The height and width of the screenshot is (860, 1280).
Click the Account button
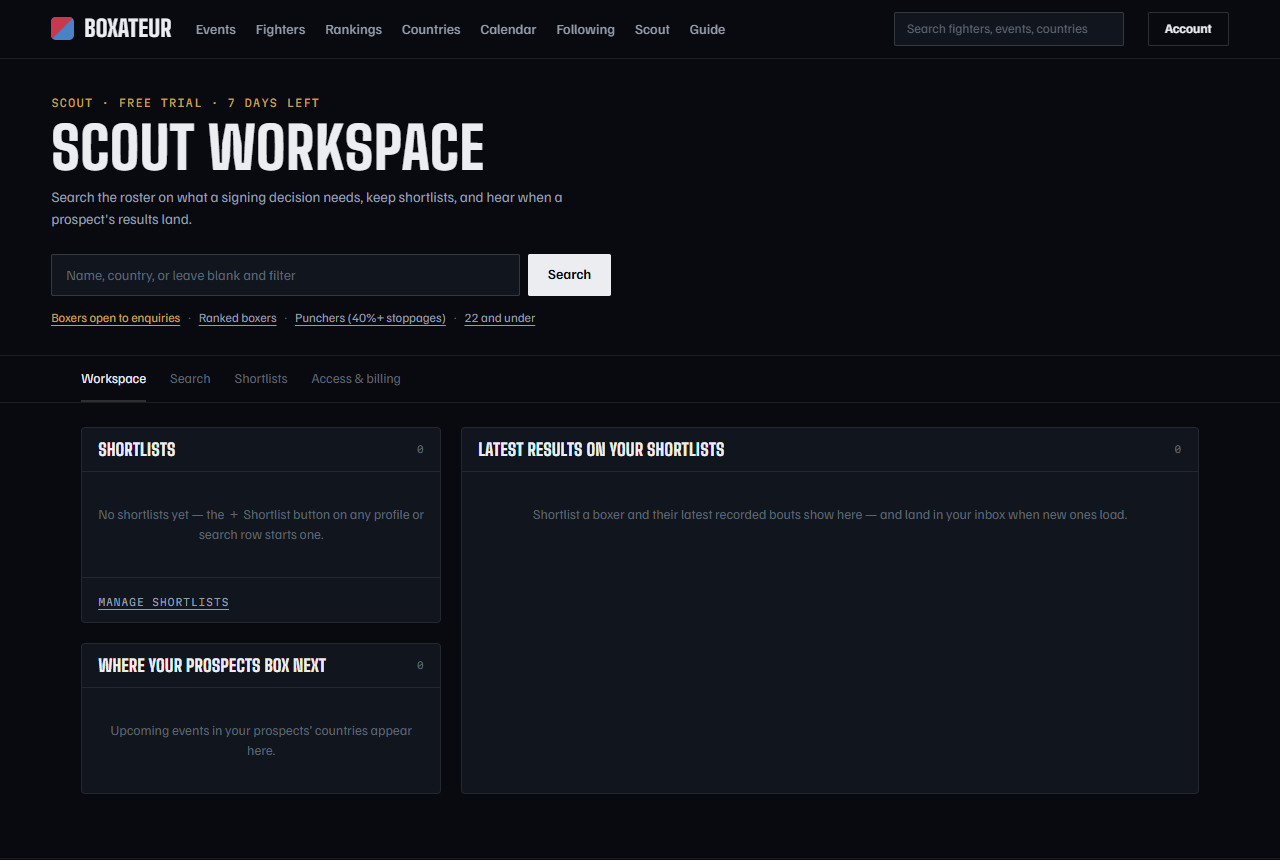click(1188, 29)
